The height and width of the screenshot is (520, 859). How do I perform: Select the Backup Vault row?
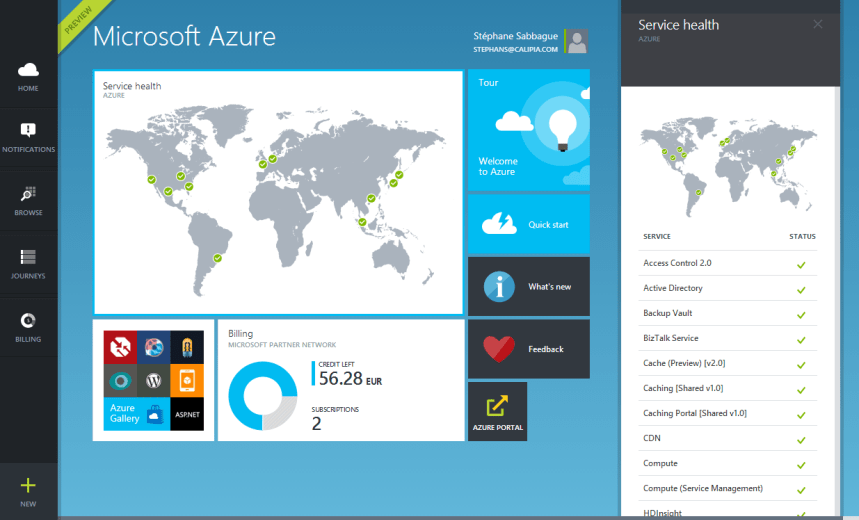pos(728,313)
